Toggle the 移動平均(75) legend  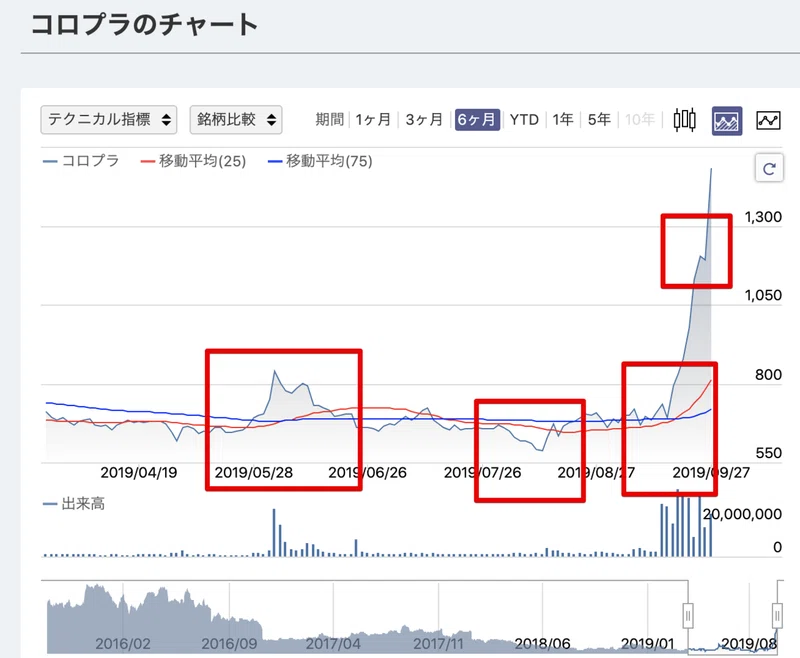coord(320,161)
